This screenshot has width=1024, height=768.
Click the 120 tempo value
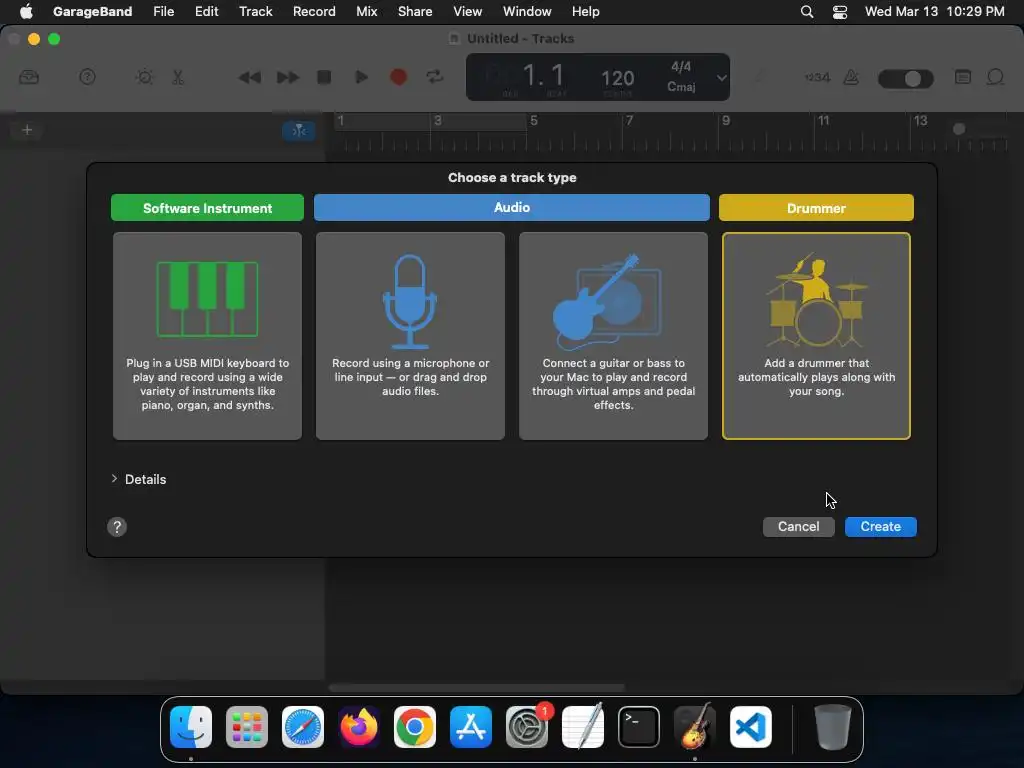[617, 78]
